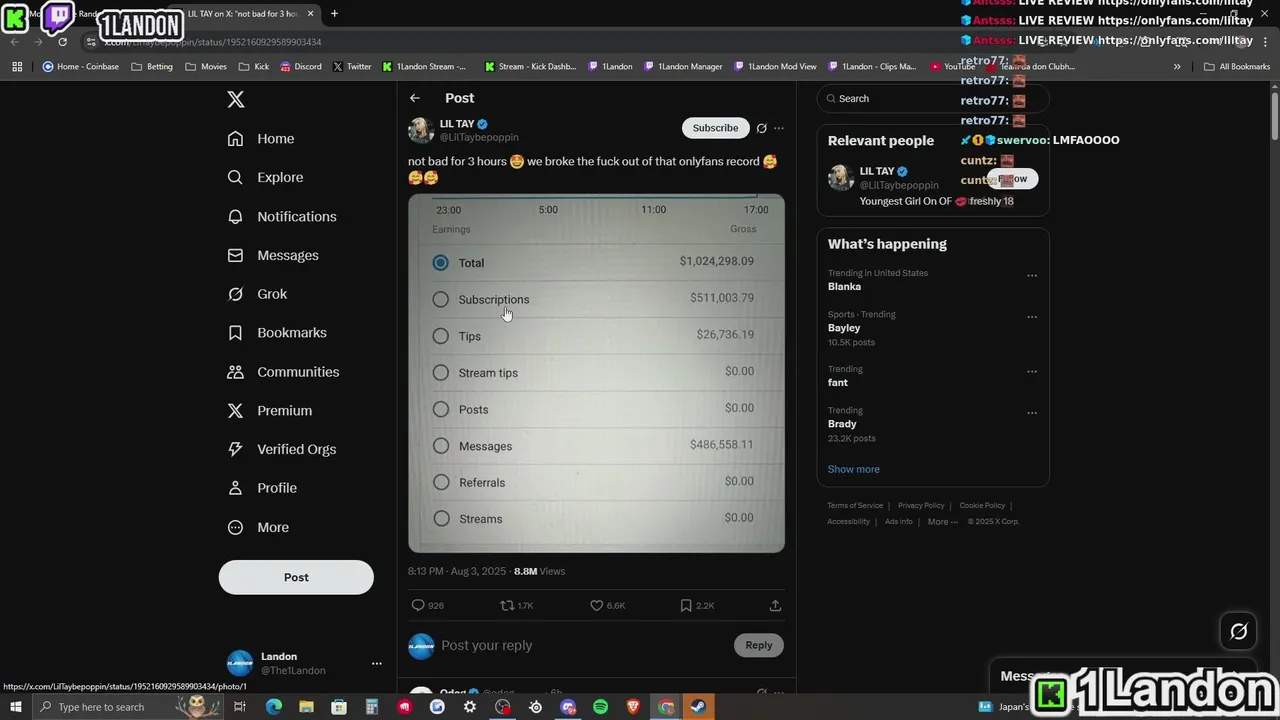Select the Referrals radio button

[x=440, y=482]
